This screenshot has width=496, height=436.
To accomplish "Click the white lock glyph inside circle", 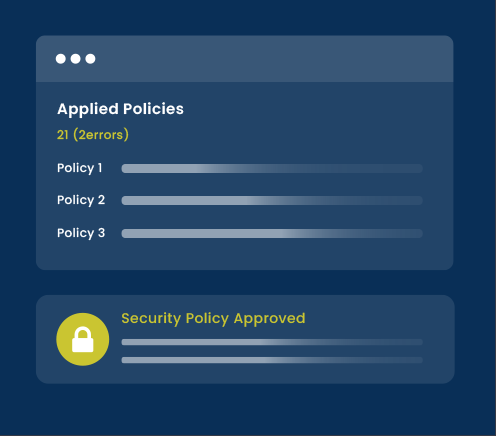I will click(83, 340).
